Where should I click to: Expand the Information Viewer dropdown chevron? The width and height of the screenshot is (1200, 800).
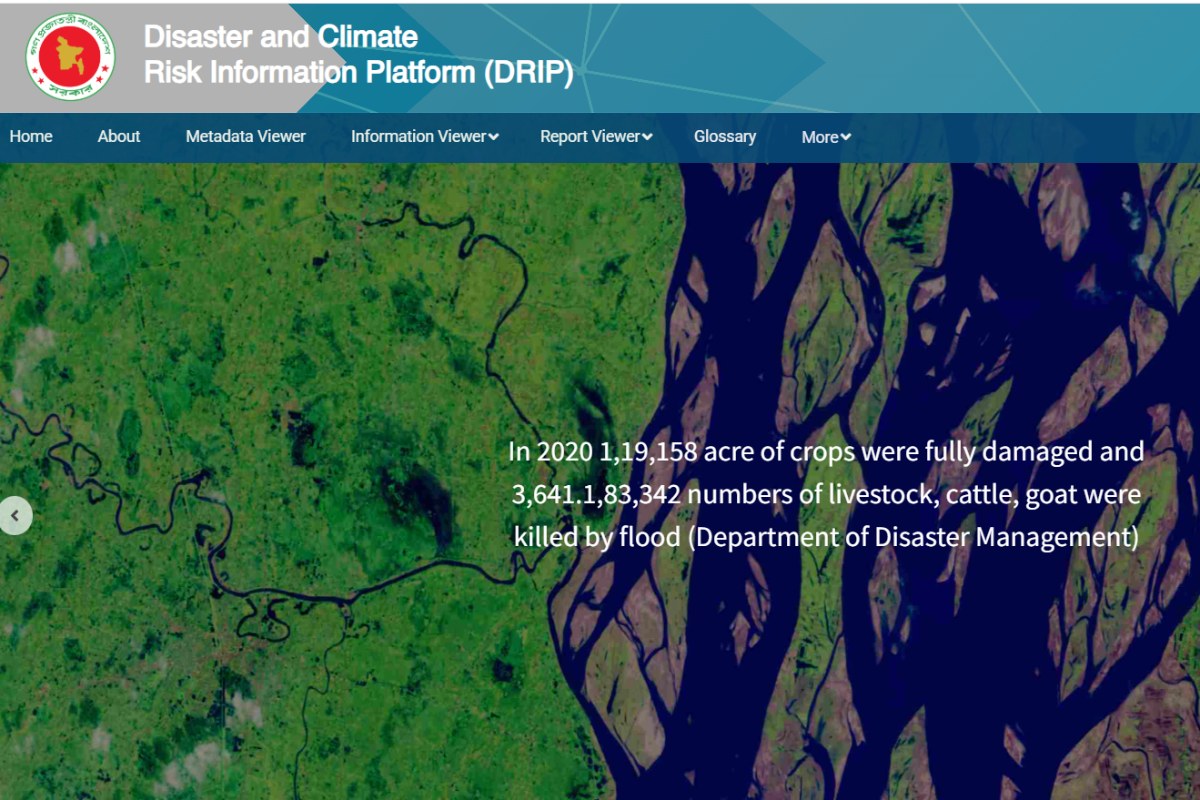494,137
